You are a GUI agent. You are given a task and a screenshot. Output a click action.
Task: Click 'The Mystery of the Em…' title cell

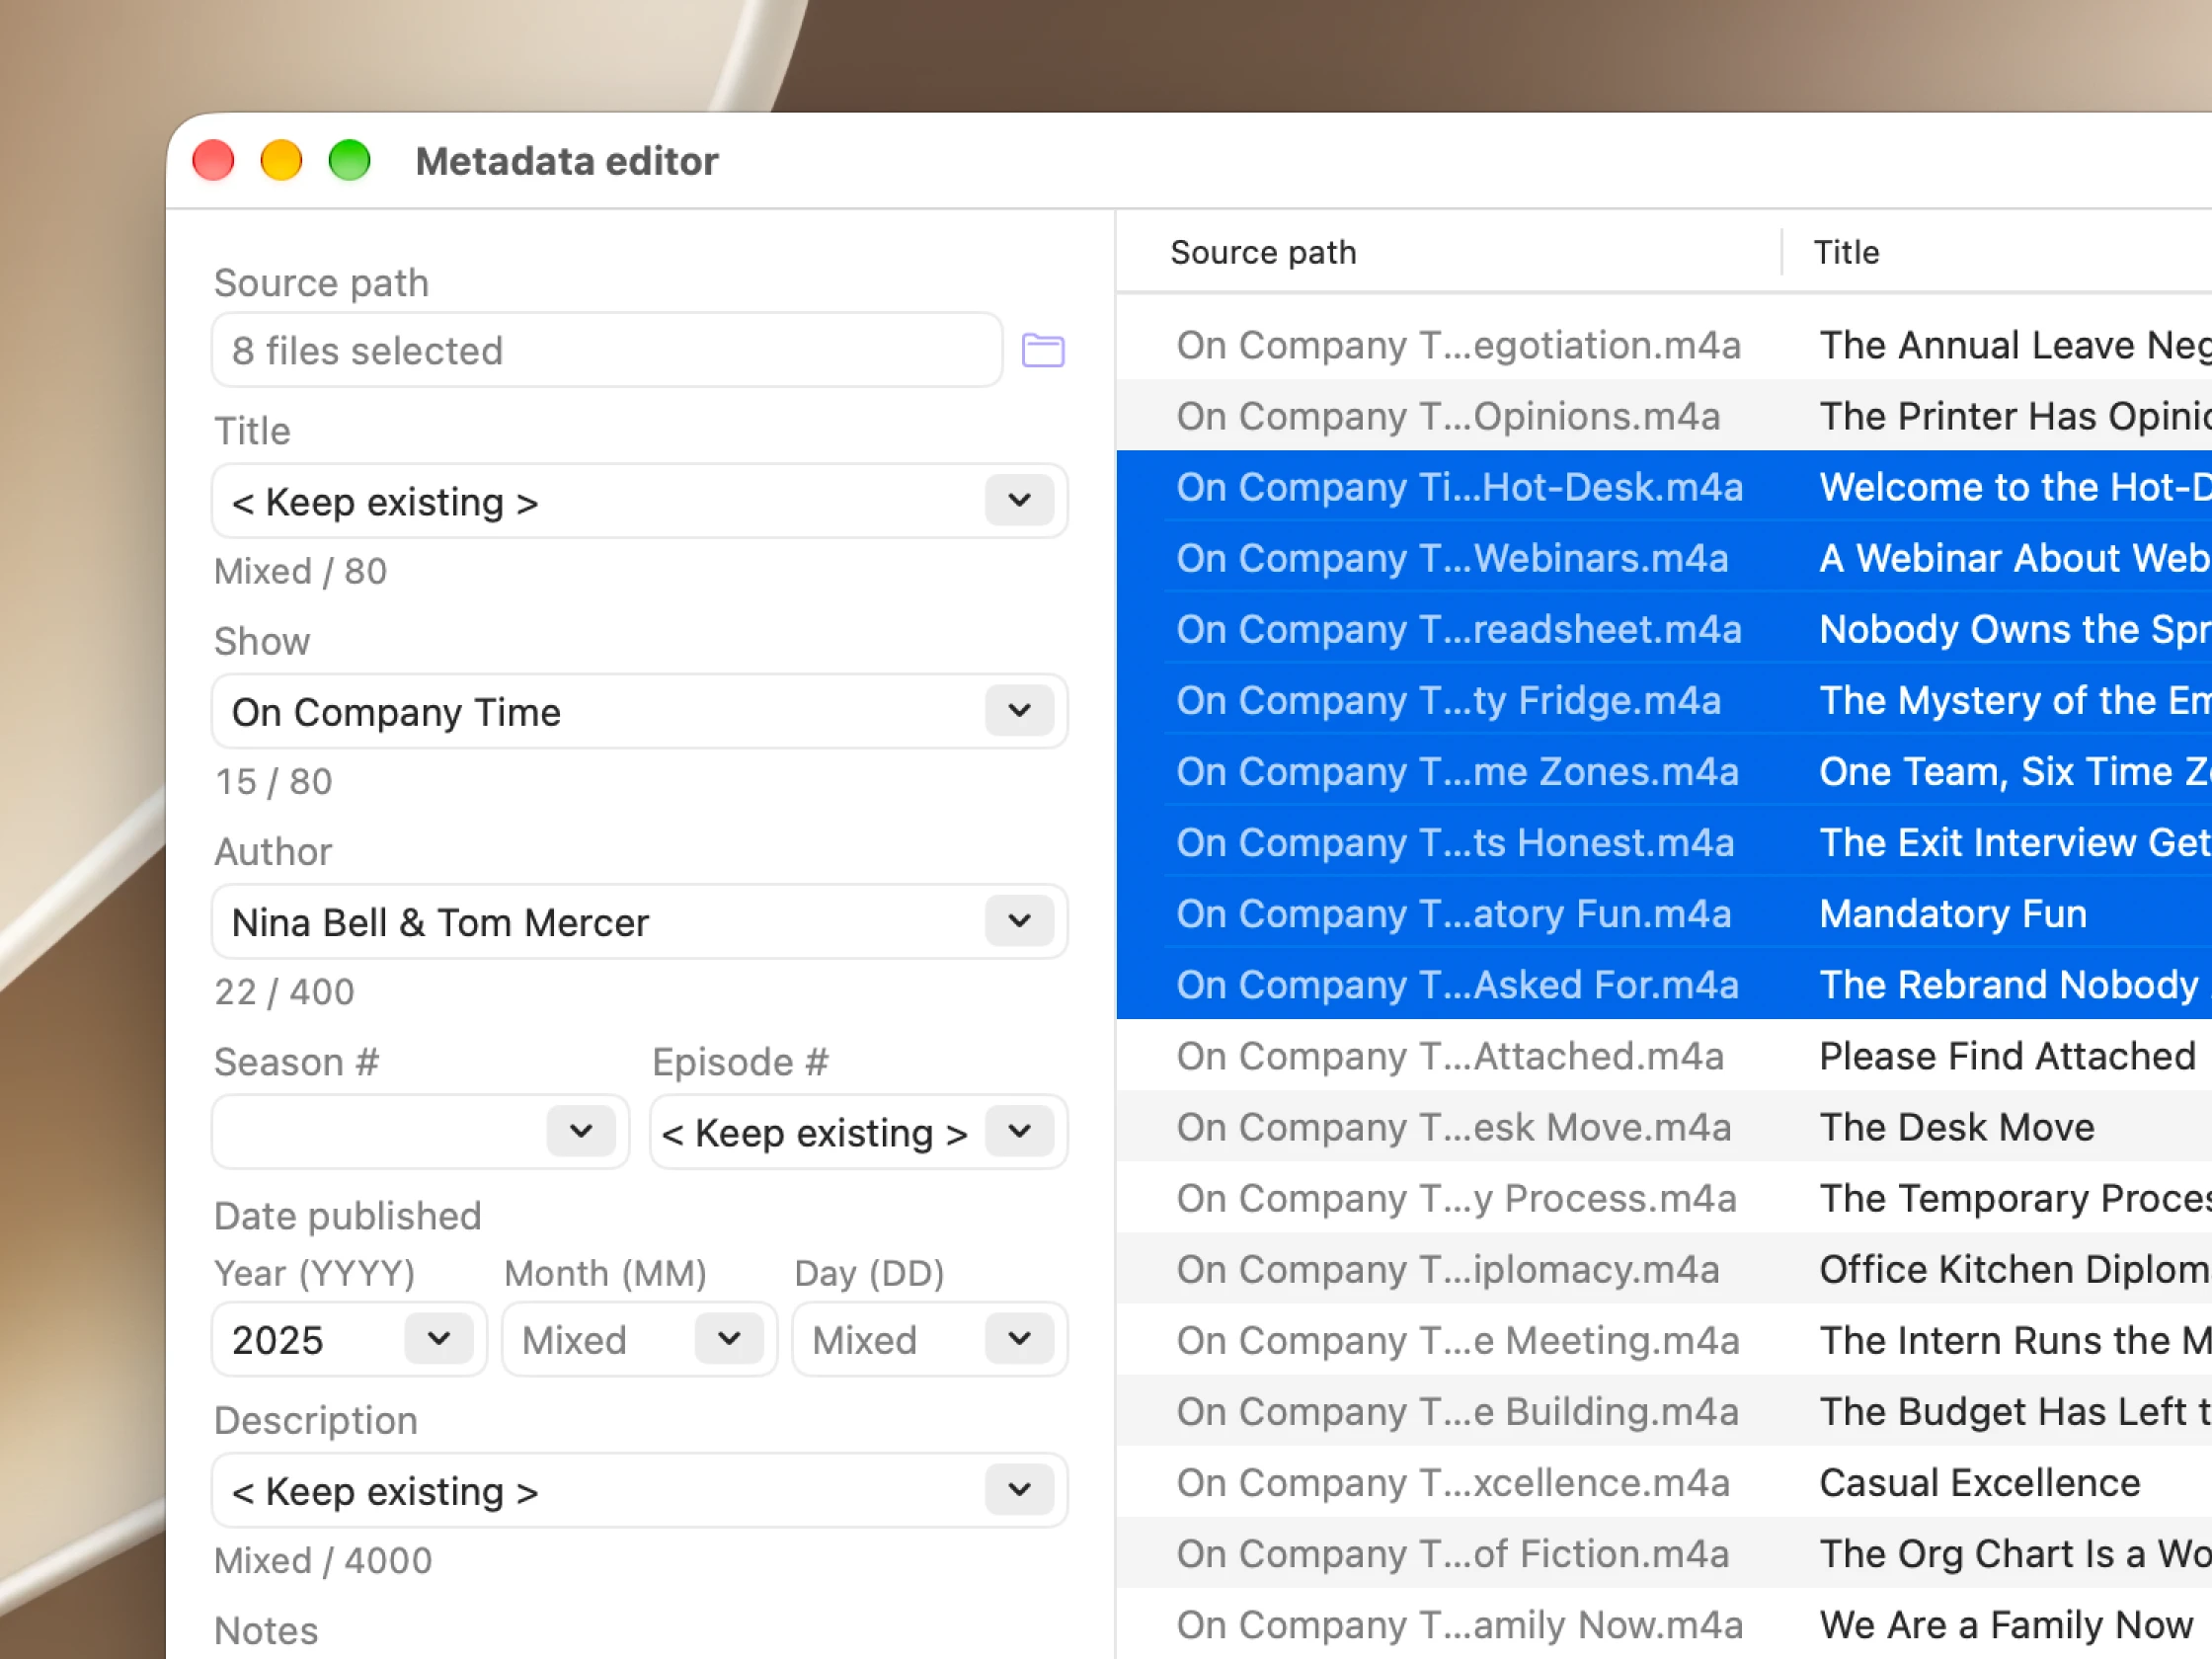point(2014,700)
